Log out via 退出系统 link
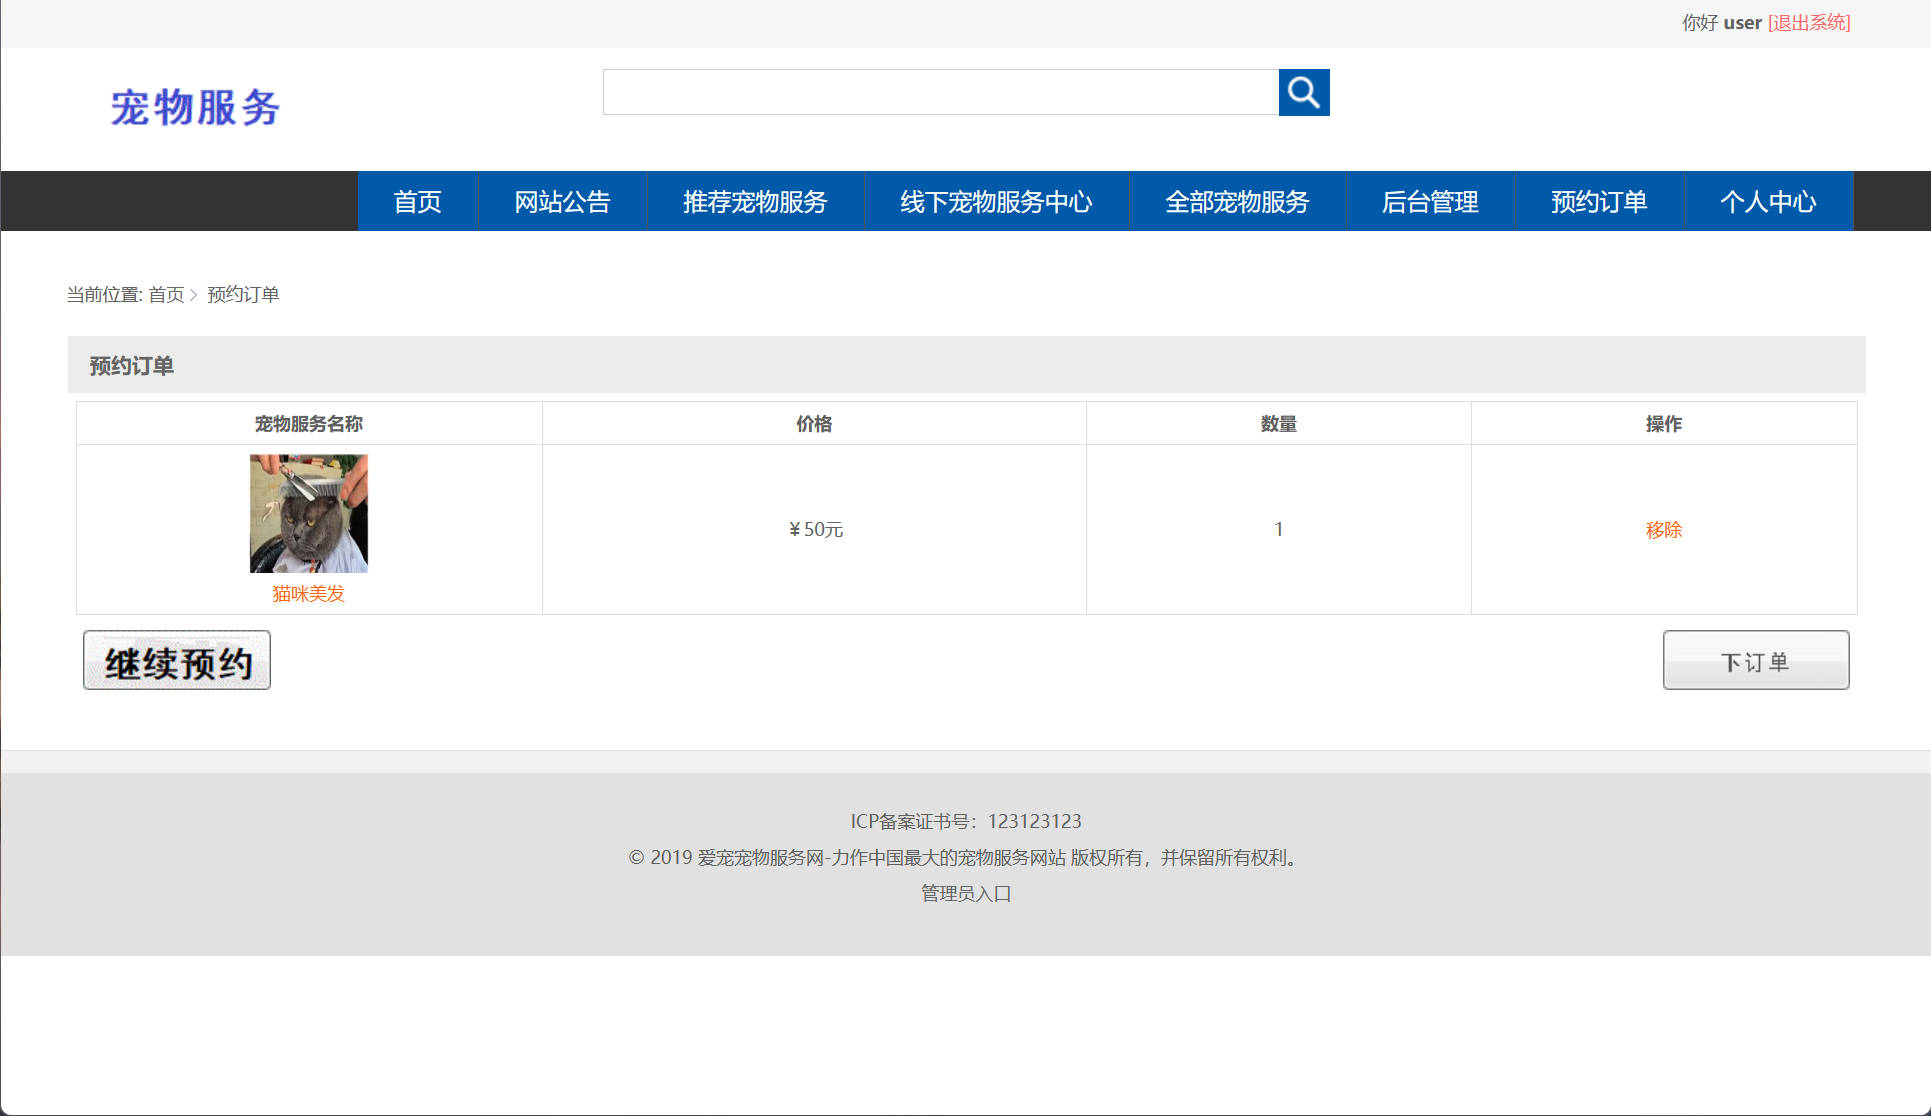 point(1808,22)
